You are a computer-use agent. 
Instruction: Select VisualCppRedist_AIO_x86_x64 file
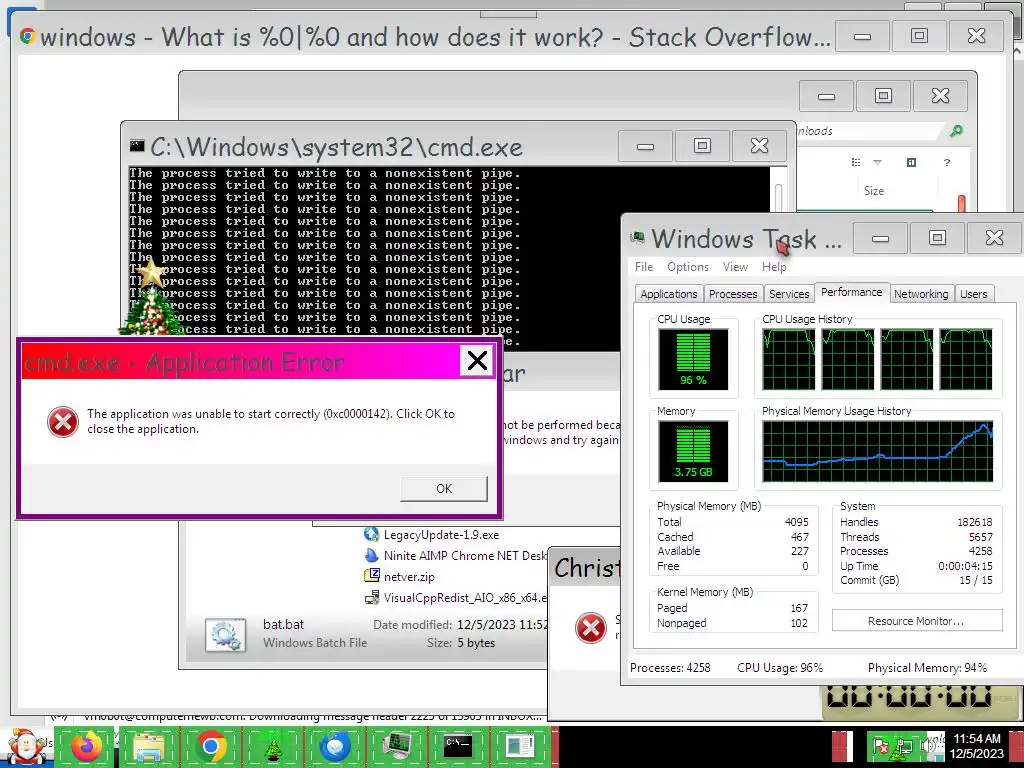click(455, 598)
